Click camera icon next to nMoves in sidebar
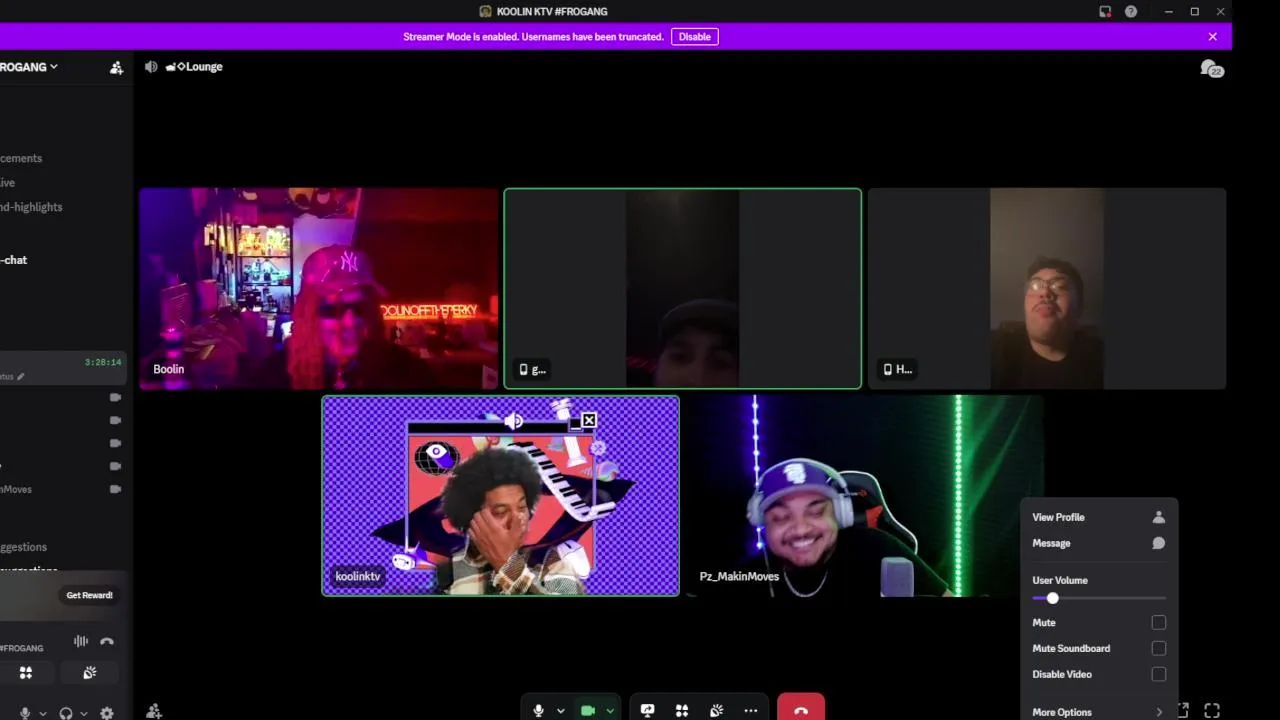 tap(116, 489)
